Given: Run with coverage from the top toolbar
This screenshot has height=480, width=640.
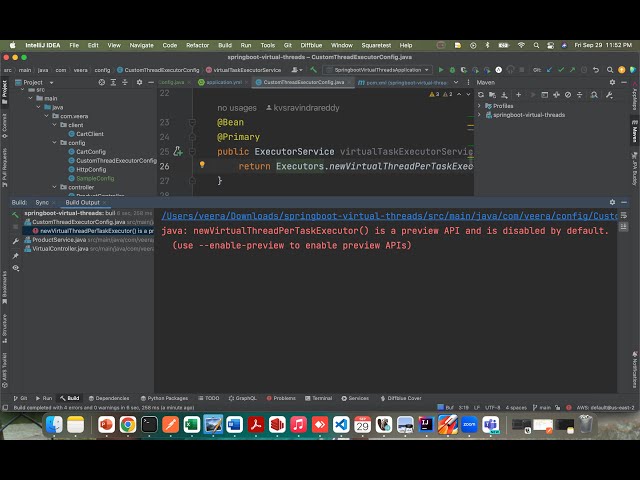Looking at the screenshot, I should tap(464, 70).
